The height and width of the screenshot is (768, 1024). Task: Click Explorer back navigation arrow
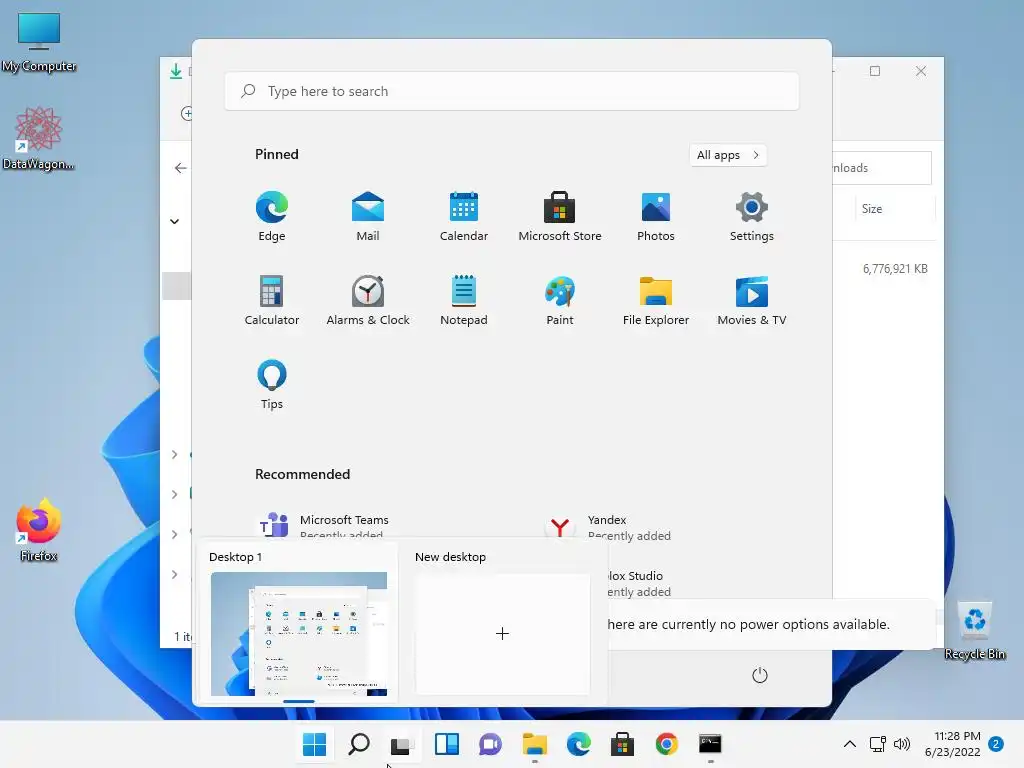180,168
